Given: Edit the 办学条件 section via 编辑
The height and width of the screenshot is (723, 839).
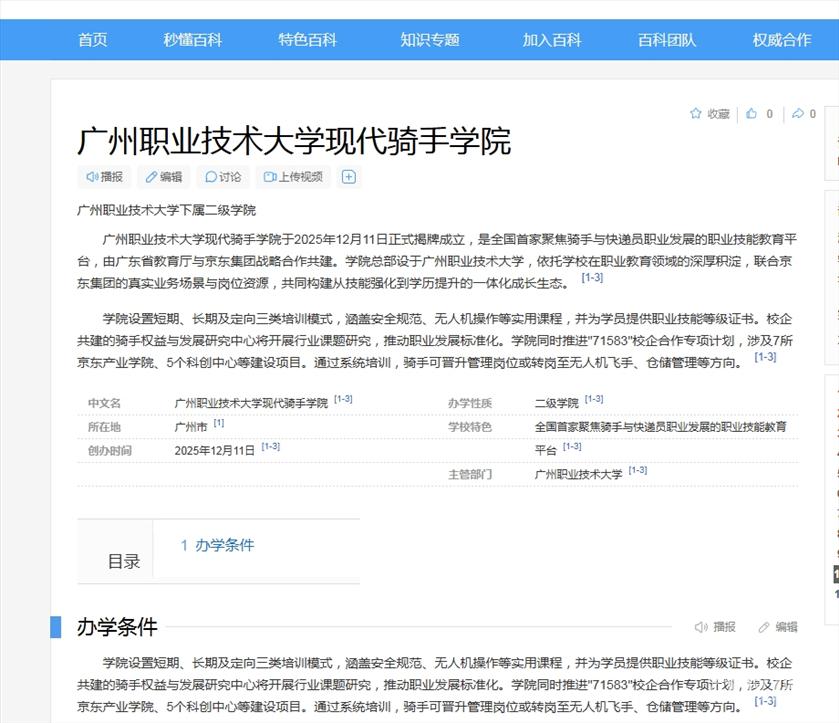Looking at the screenshot, I should [778, 627].
